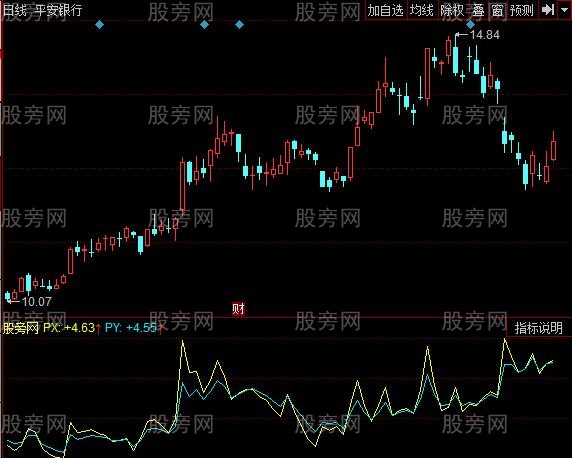572x458 pixels.
Task: Click the PY: +4.55 indicator value
Action: point(131,327)
